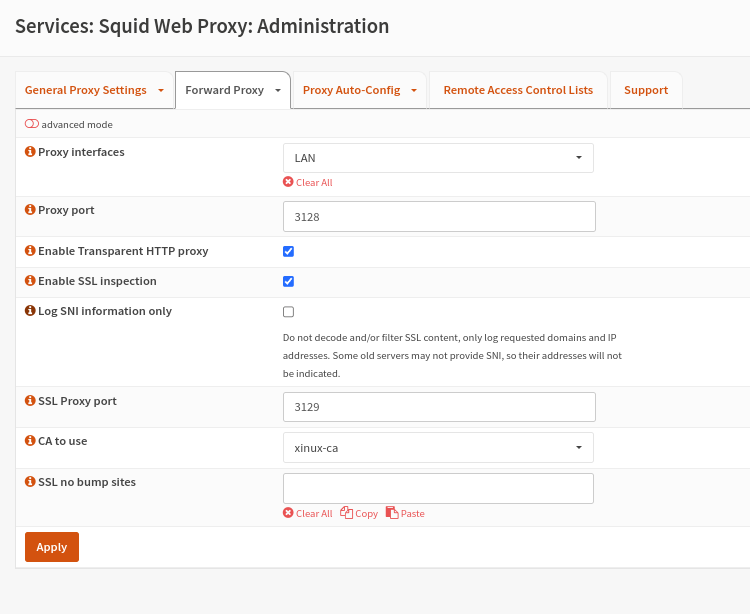Toggle help icon for Log SNI information only
Viewport: 750px width, 614px height.
click(x=30, y=311)
